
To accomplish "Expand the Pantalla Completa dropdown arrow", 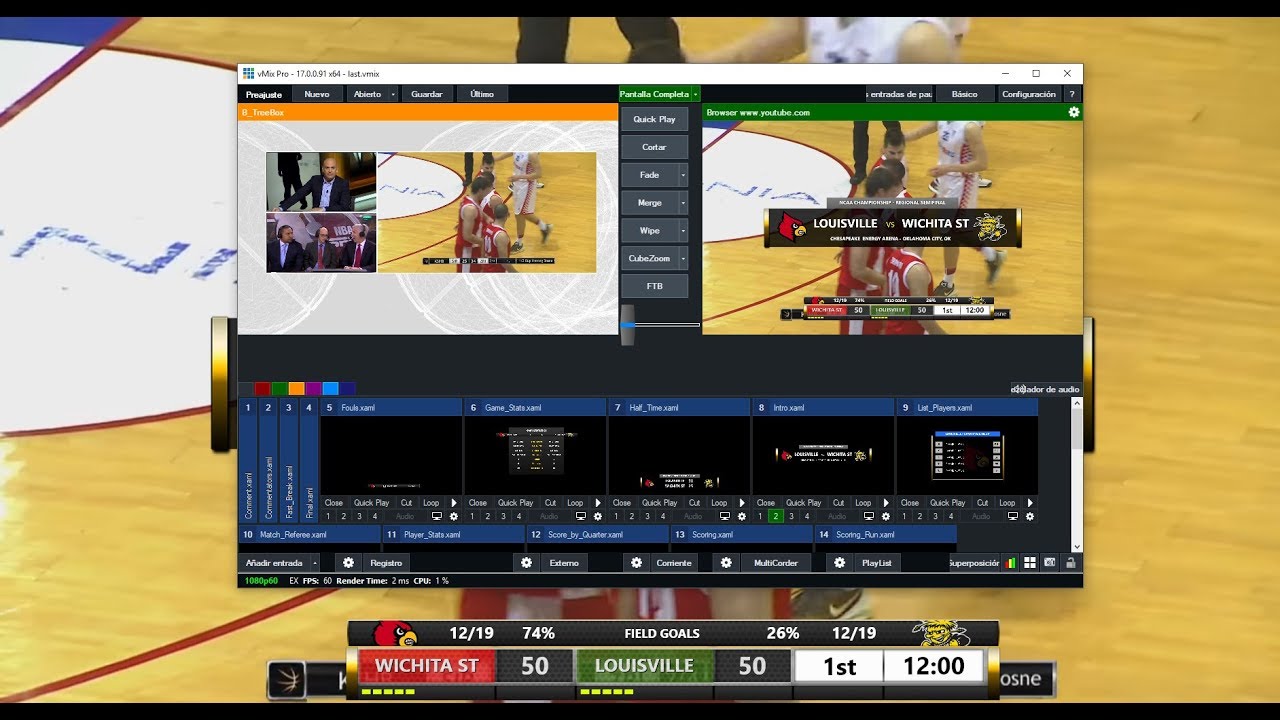I will [x=696, y=94].
